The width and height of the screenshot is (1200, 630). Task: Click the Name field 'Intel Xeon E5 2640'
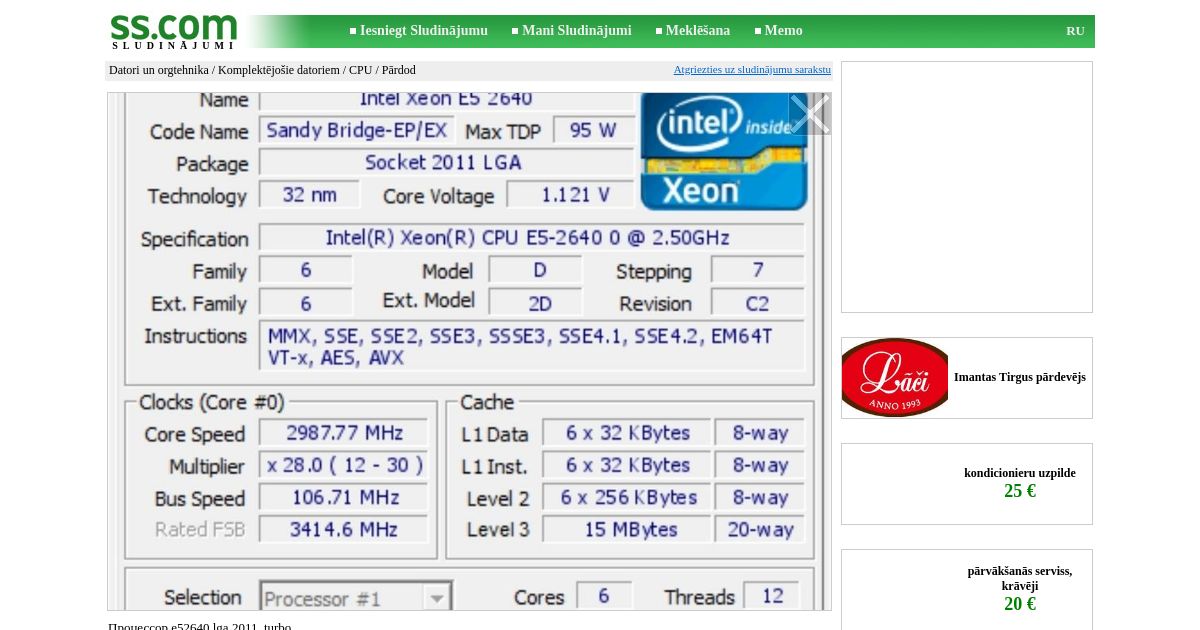point(446,99)
